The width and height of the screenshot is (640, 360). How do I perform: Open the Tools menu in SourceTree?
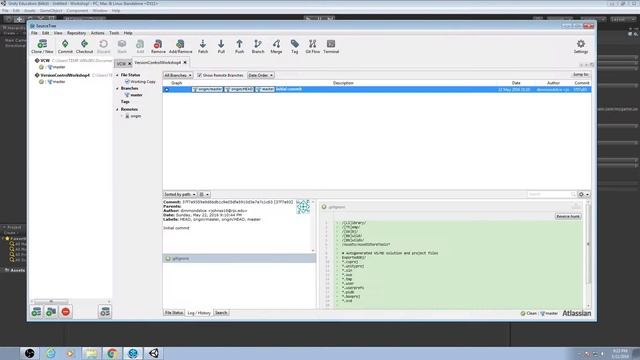pos(114,33)
